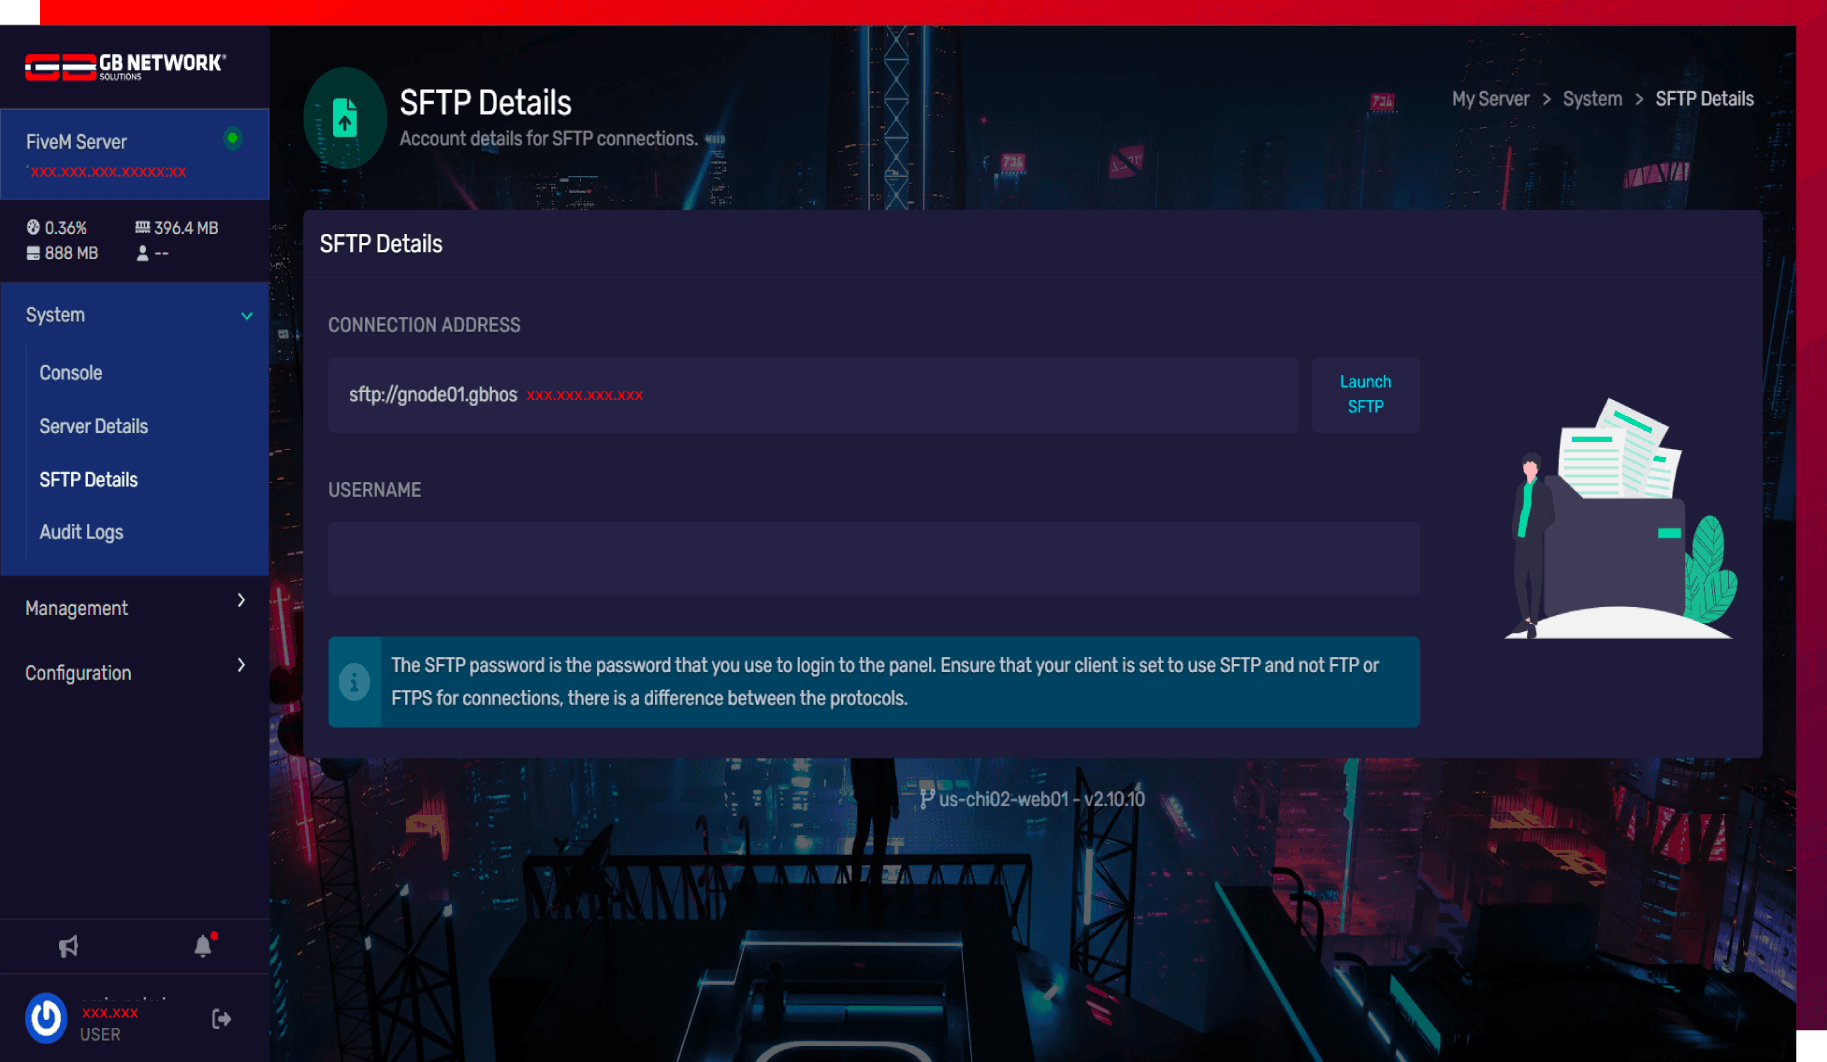Click the logout arrow icon

pyautogui.click(x=222, y=1019)
